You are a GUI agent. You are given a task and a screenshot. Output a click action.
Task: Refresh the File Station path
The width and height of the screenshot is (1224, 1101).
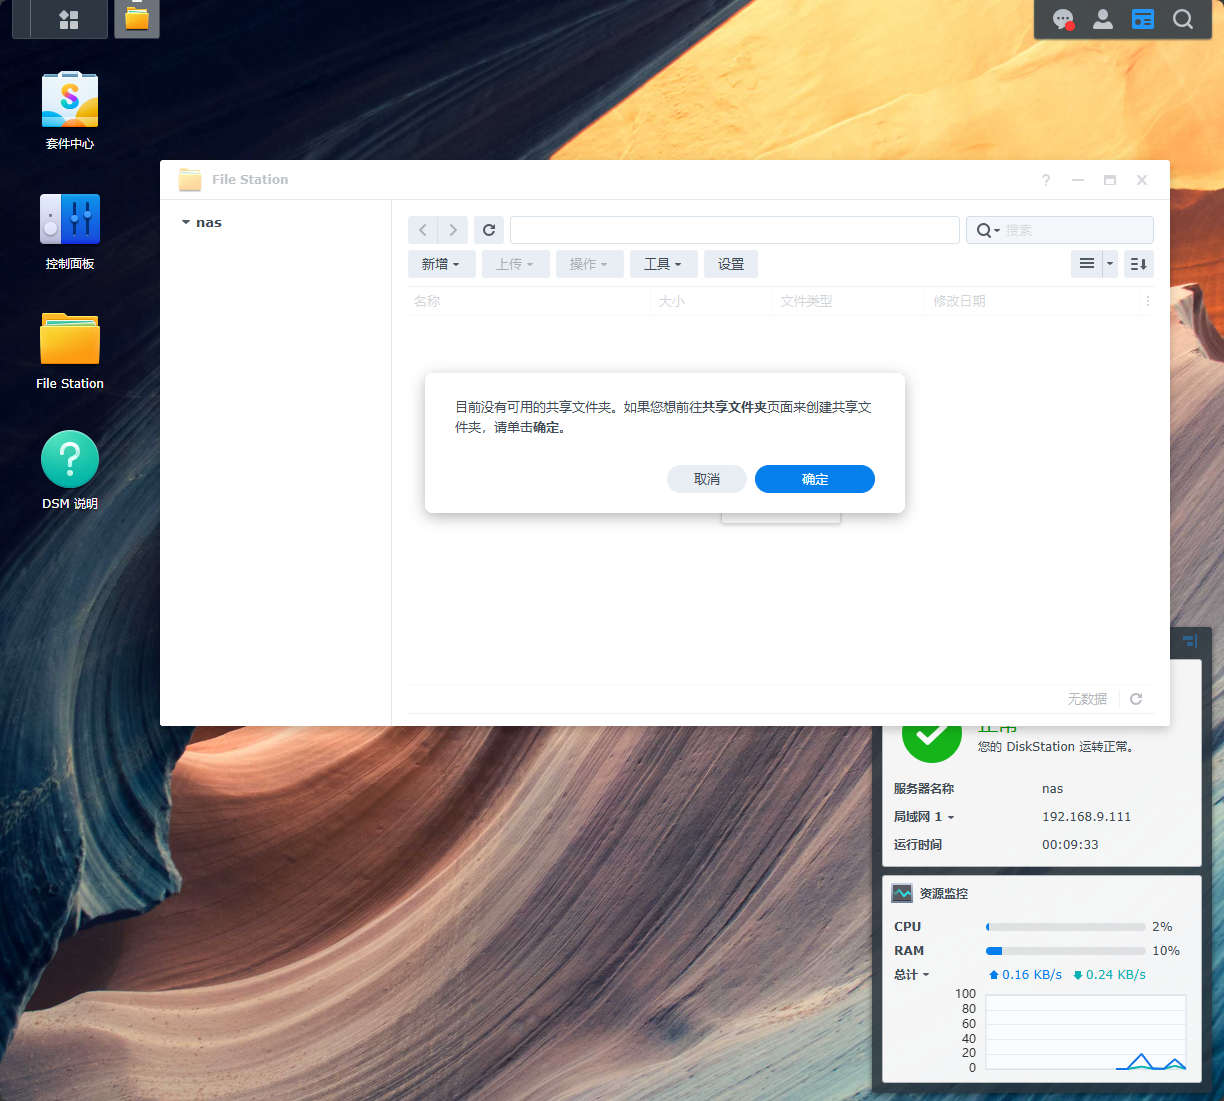click(489, 230)
